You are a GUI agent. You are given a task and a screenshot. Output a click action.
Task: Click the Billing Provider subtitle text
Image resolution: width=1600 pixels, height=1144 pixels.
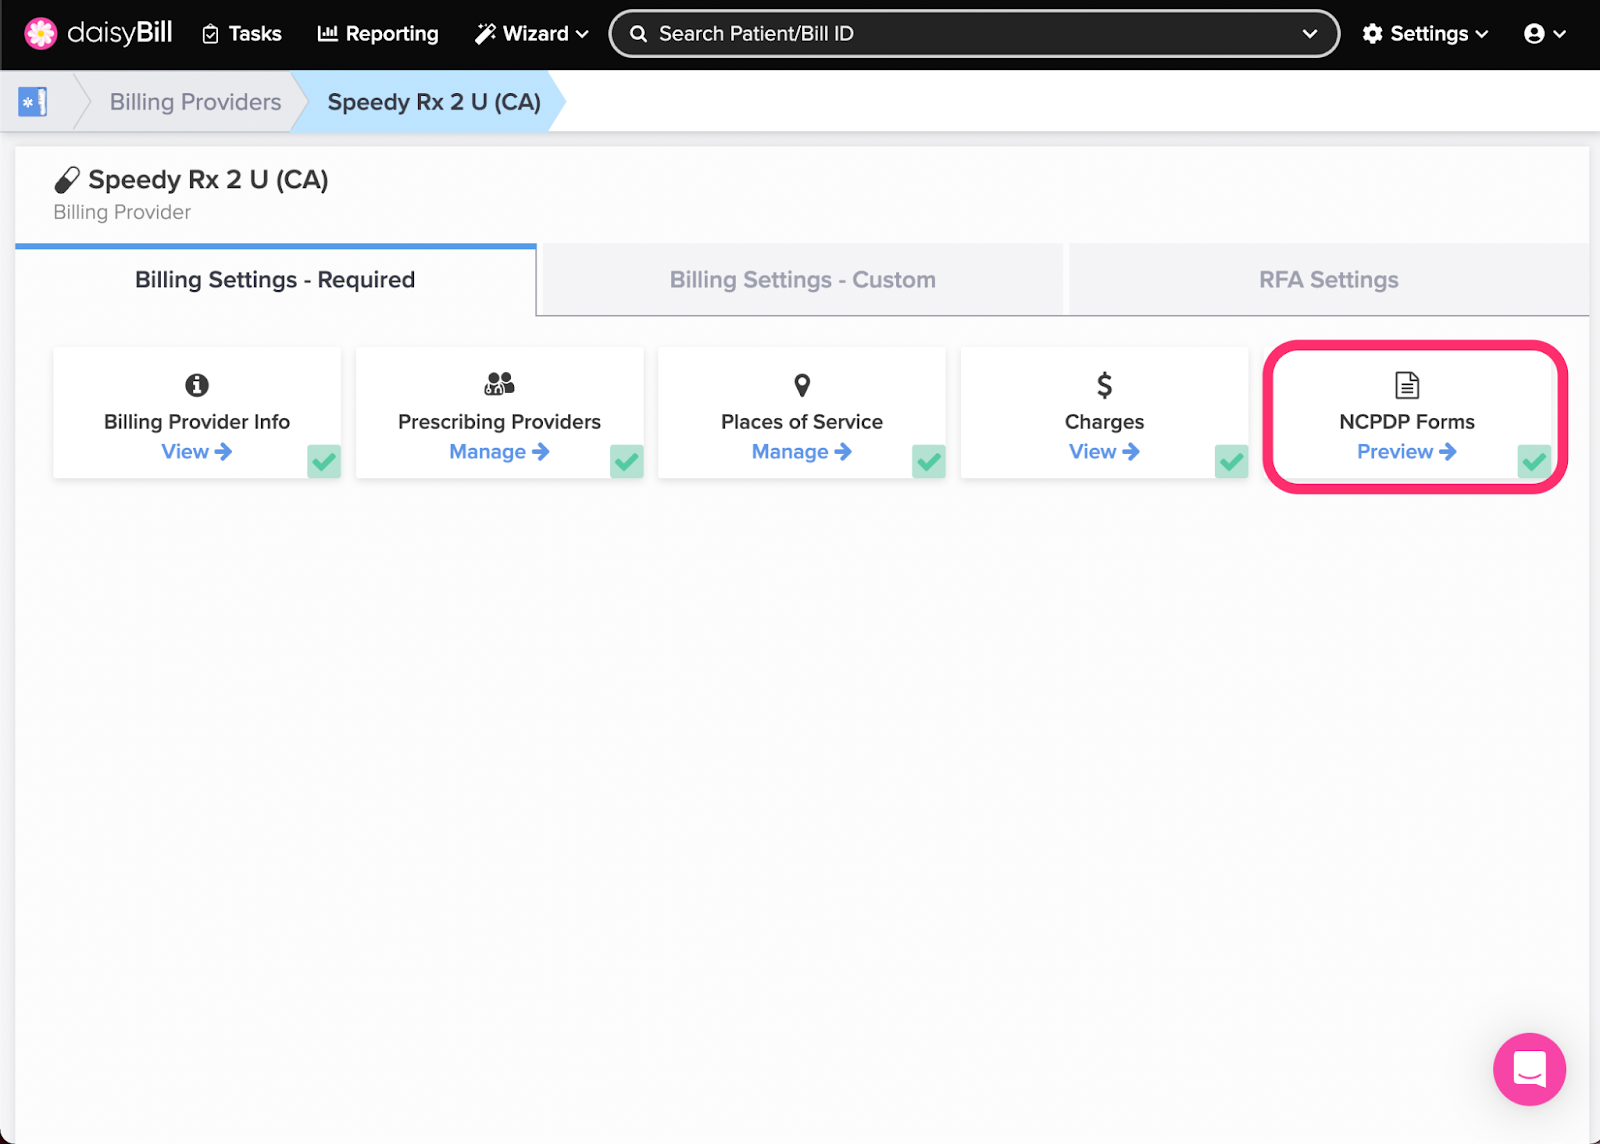[122, 212]
